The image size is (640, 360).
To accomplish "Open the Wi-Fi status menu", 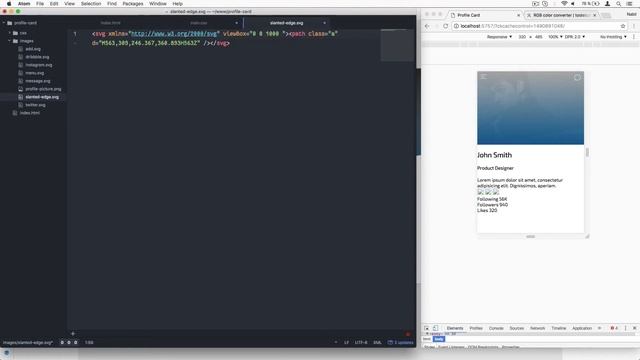I will (x=564, y=3).
